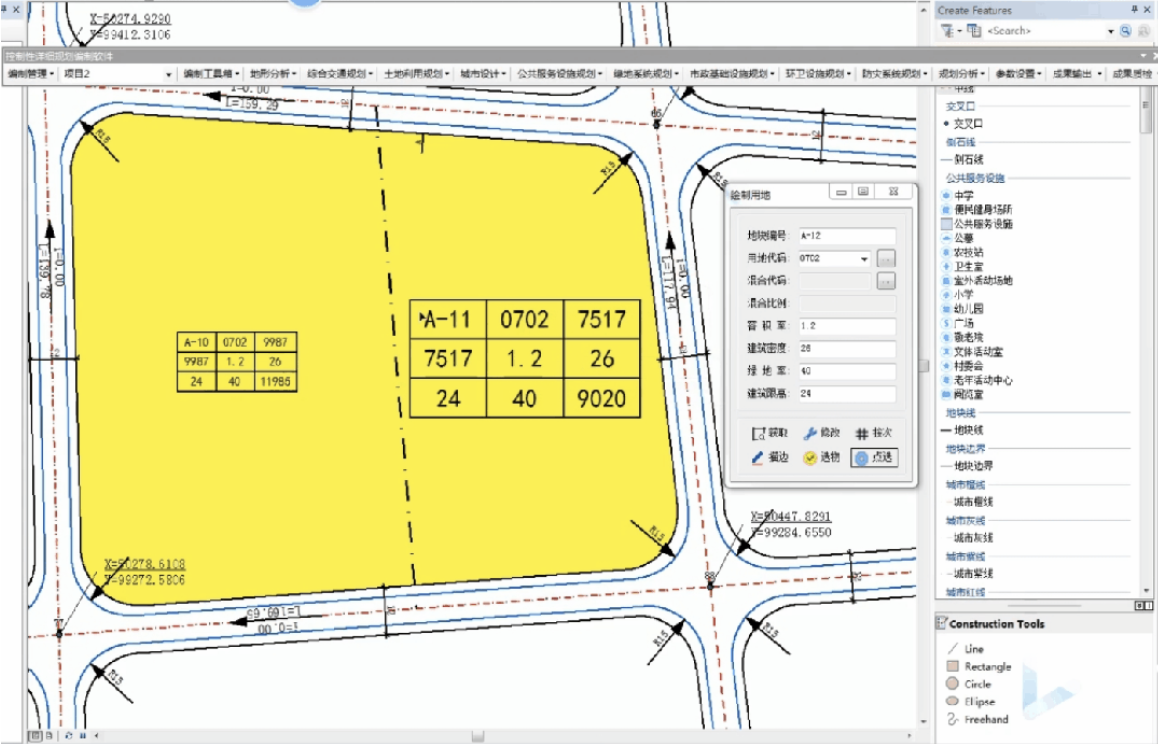Click the 选物 button with checkmark icon
This screenshot has width=1158, height=744.
tap(821, 457)
